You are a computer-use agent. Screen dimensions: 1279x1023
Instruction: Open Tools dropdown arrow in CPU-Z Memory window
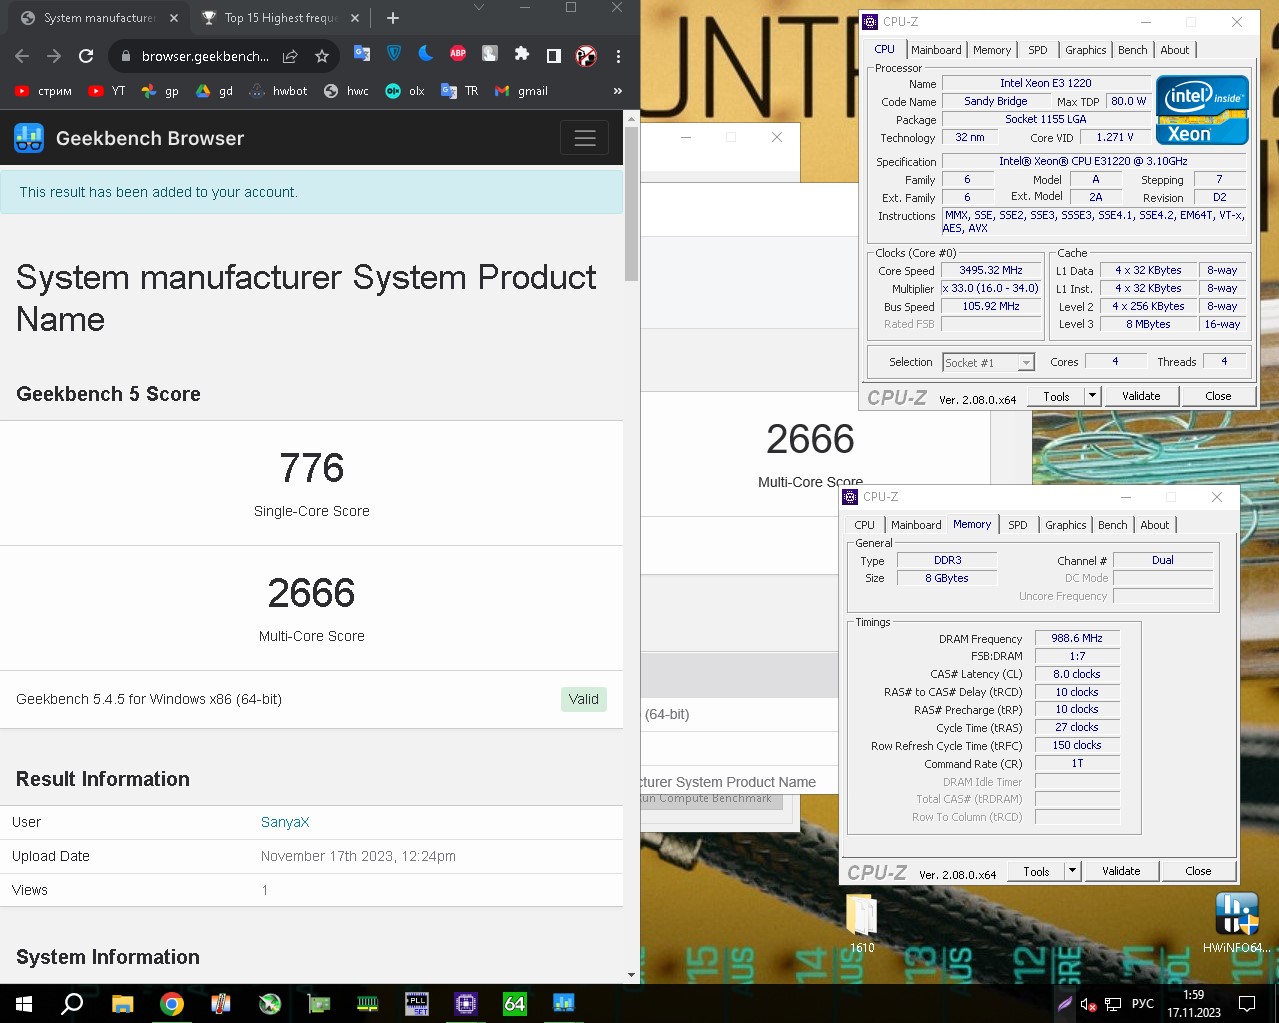click(x=1072, y=871)
